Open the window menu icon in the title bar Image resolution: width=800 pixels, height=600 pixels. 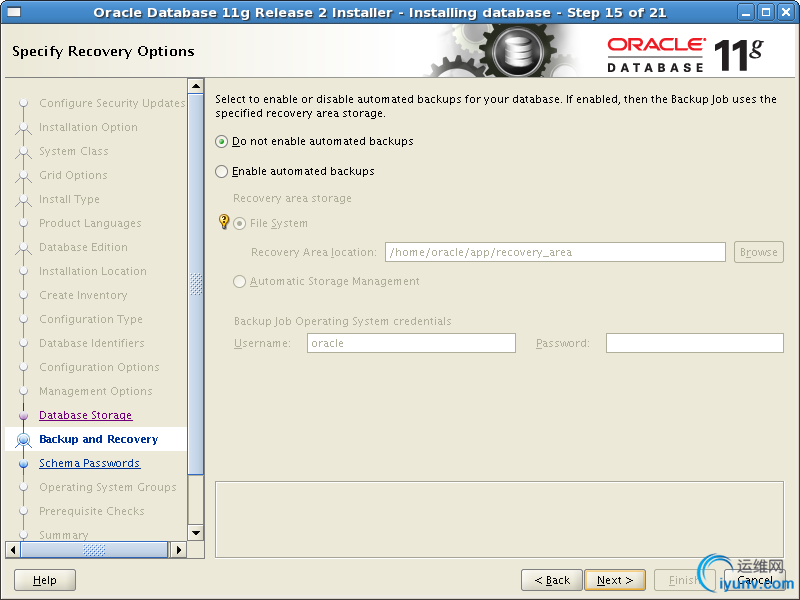point(13,12)
